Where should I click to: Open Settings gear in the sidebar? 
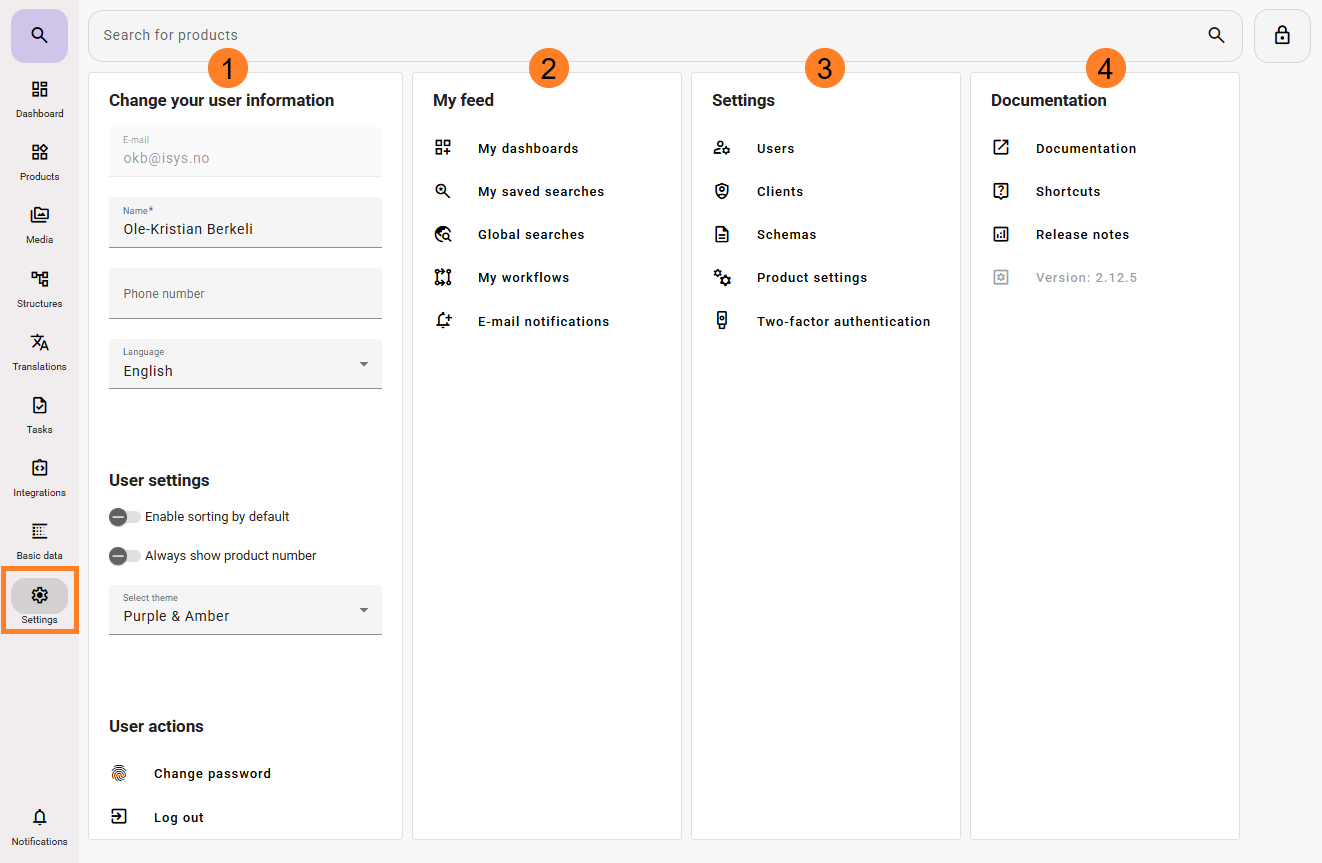tap(39, 596)
